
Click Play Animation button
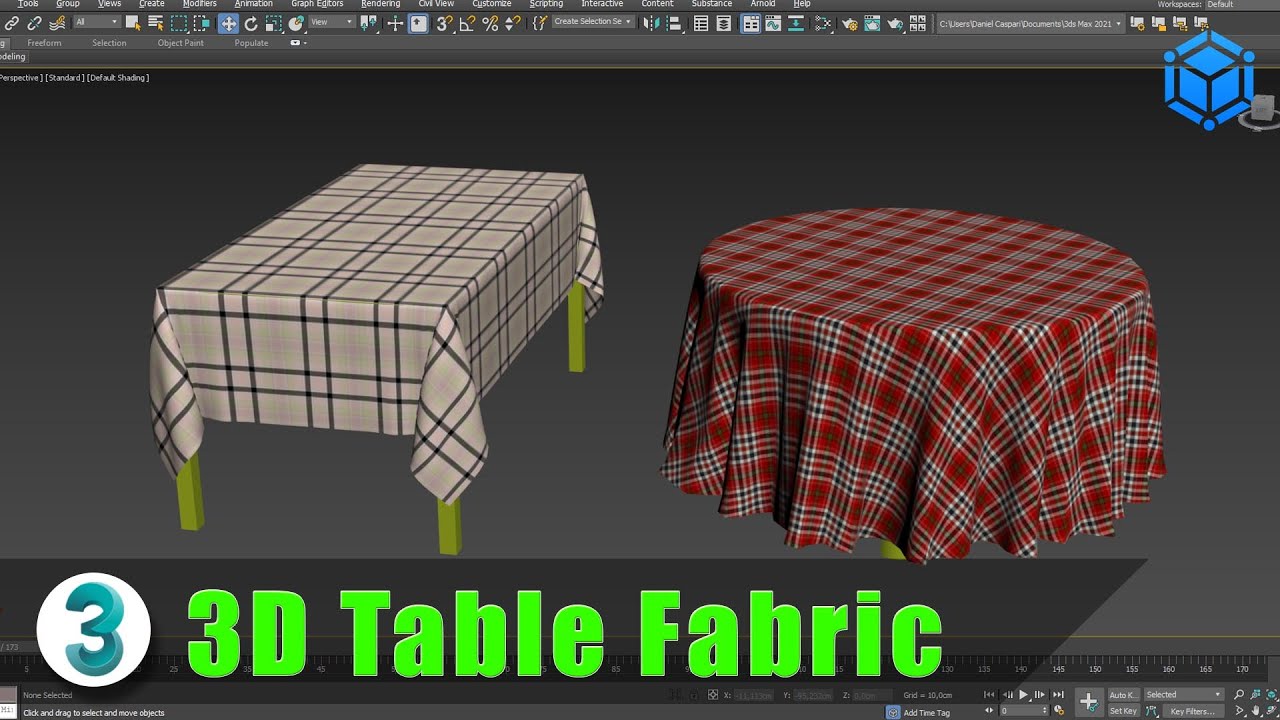(1023, 695)
